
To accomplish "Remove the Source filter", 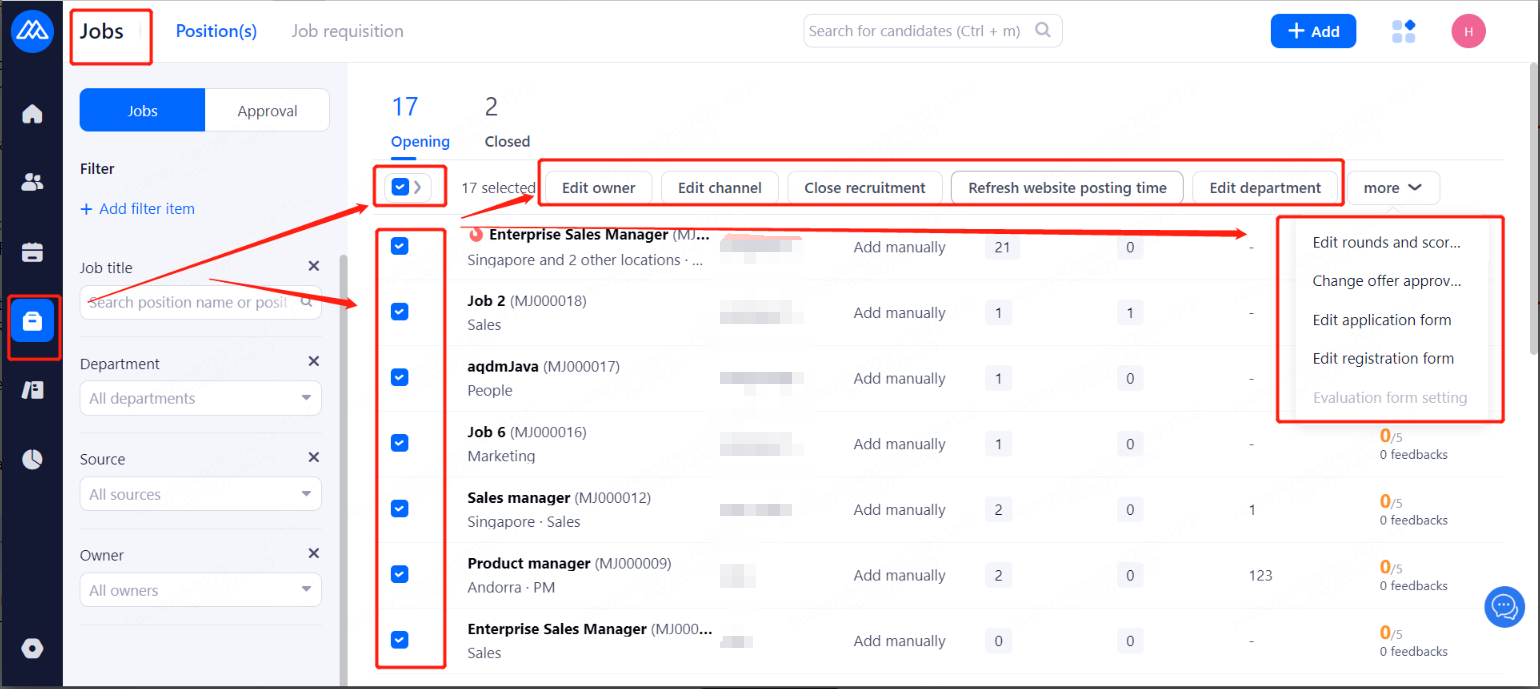I will (x=314, y=457).
